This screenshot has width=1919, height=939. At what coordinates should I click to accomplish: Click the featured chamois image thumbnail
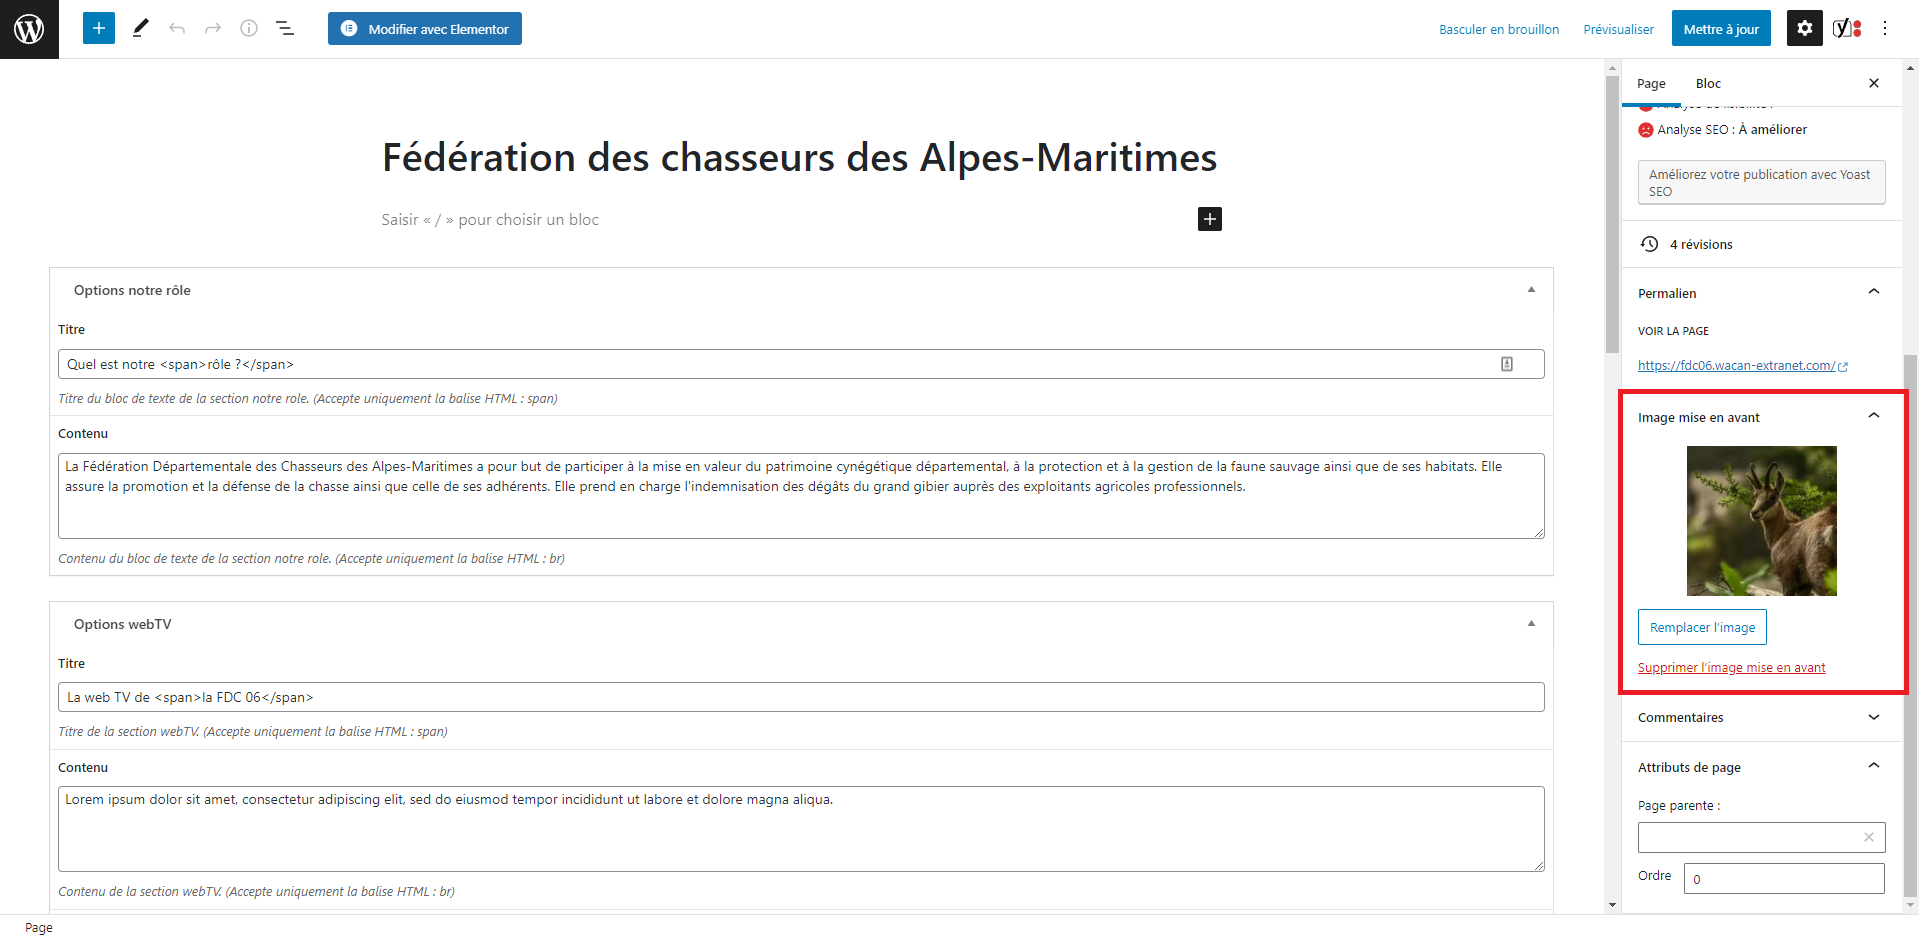click(x=1761, y=521)
